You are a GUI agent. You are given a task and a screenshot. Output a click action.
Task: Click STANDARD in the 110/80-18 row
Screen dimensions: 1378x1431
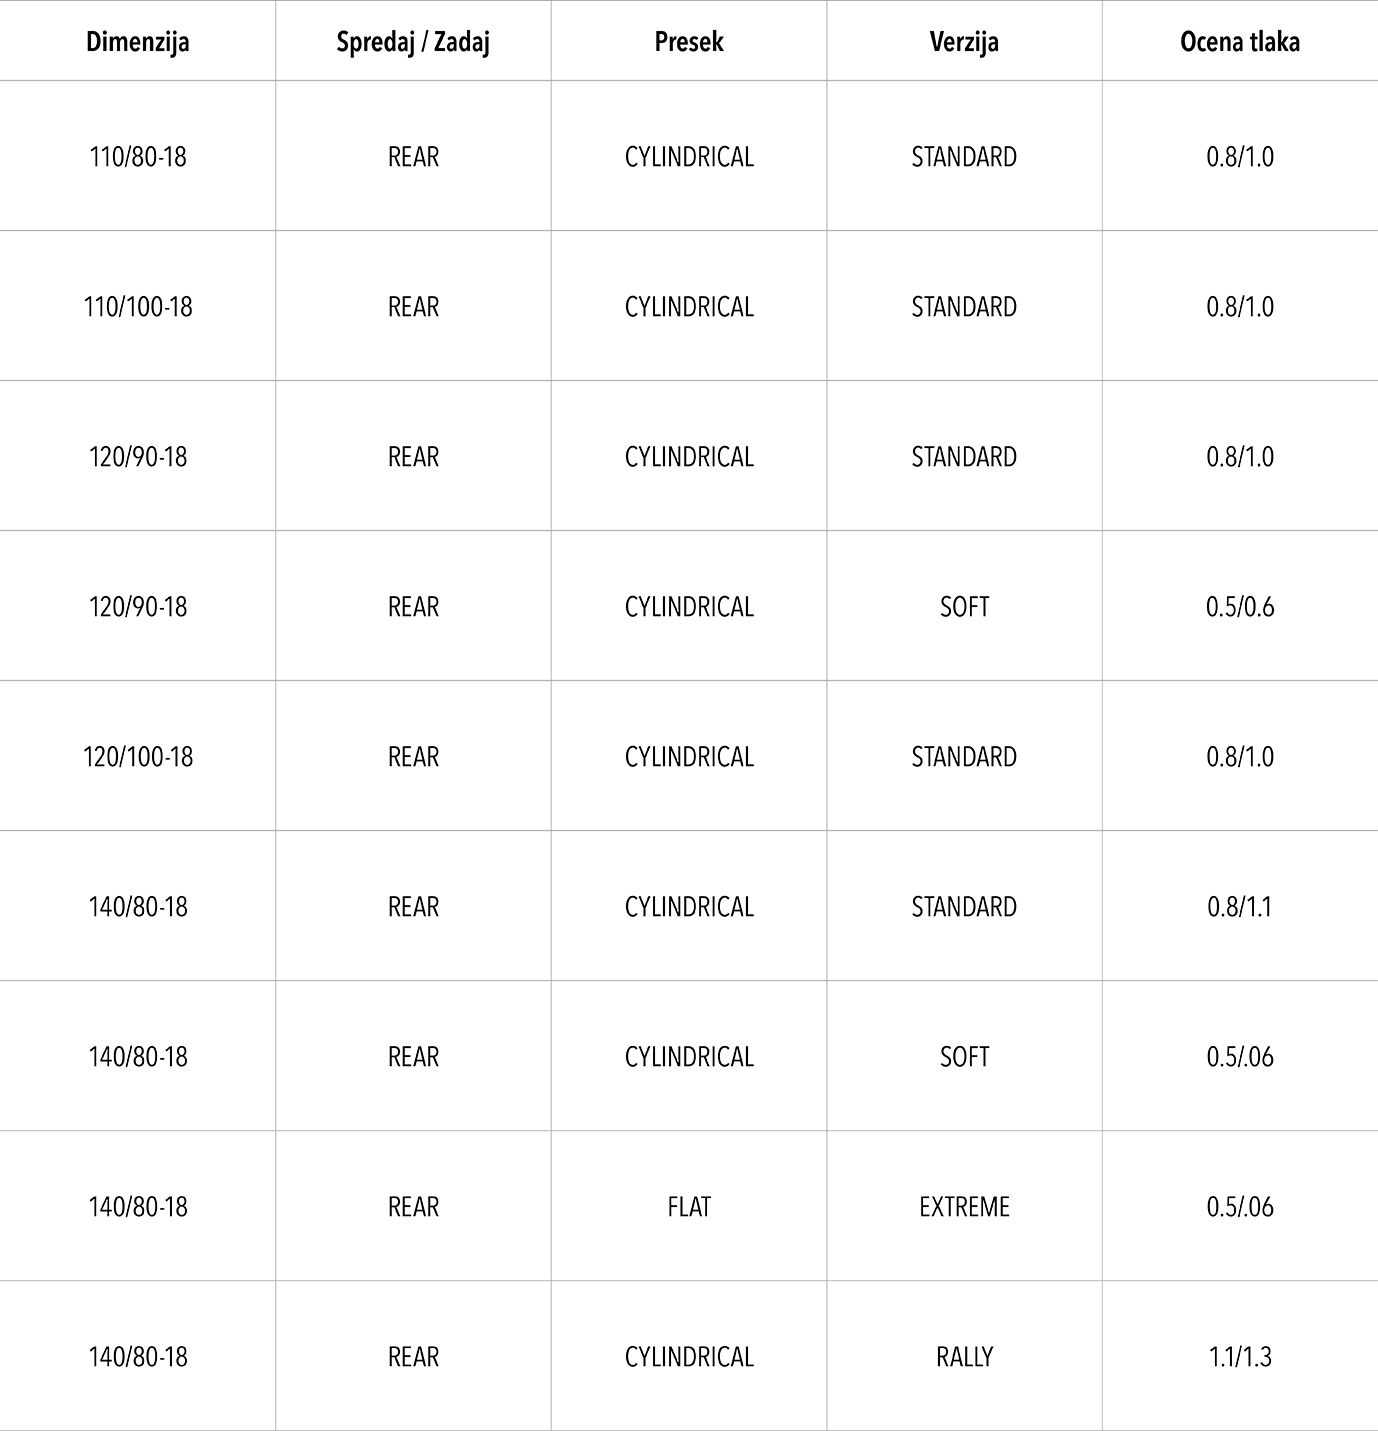point(964,157)
